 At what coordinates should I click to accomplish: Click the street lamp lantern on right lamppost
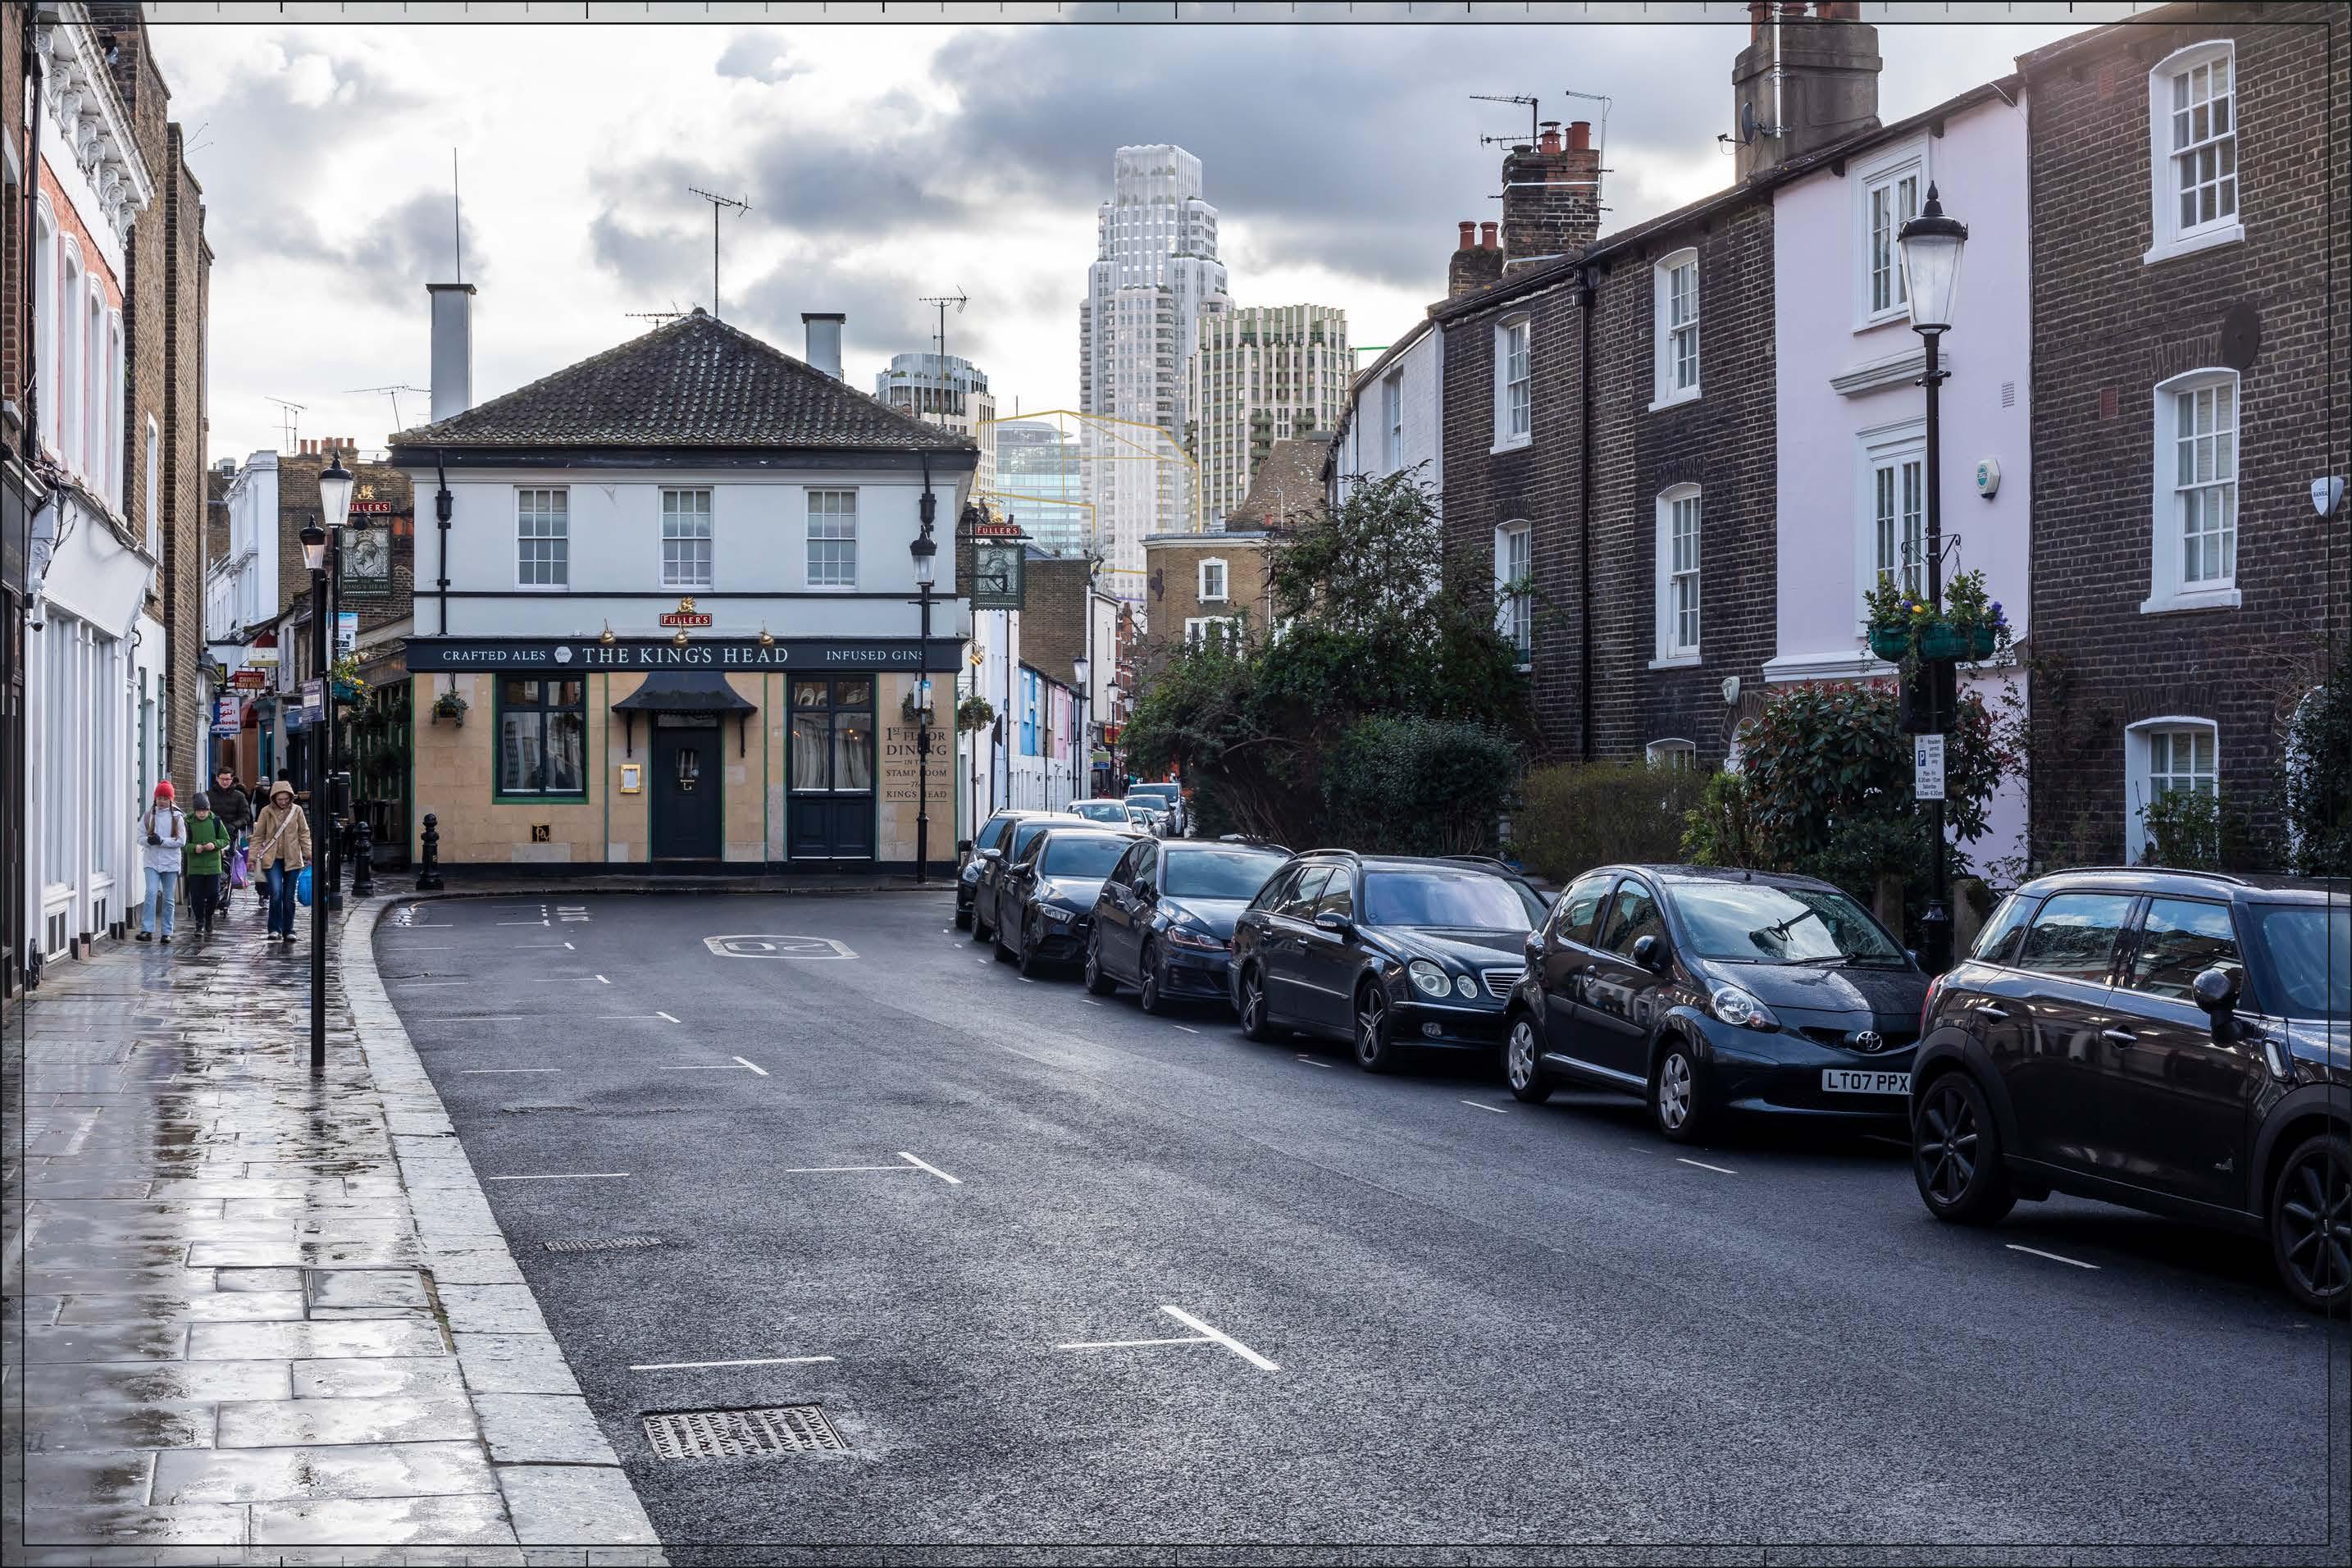1931,265
